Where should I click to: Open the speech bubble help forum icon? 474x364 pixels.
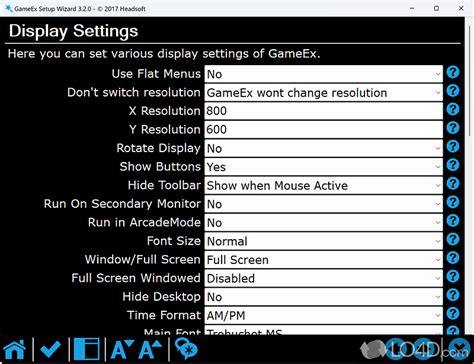(x=186, y=349)
